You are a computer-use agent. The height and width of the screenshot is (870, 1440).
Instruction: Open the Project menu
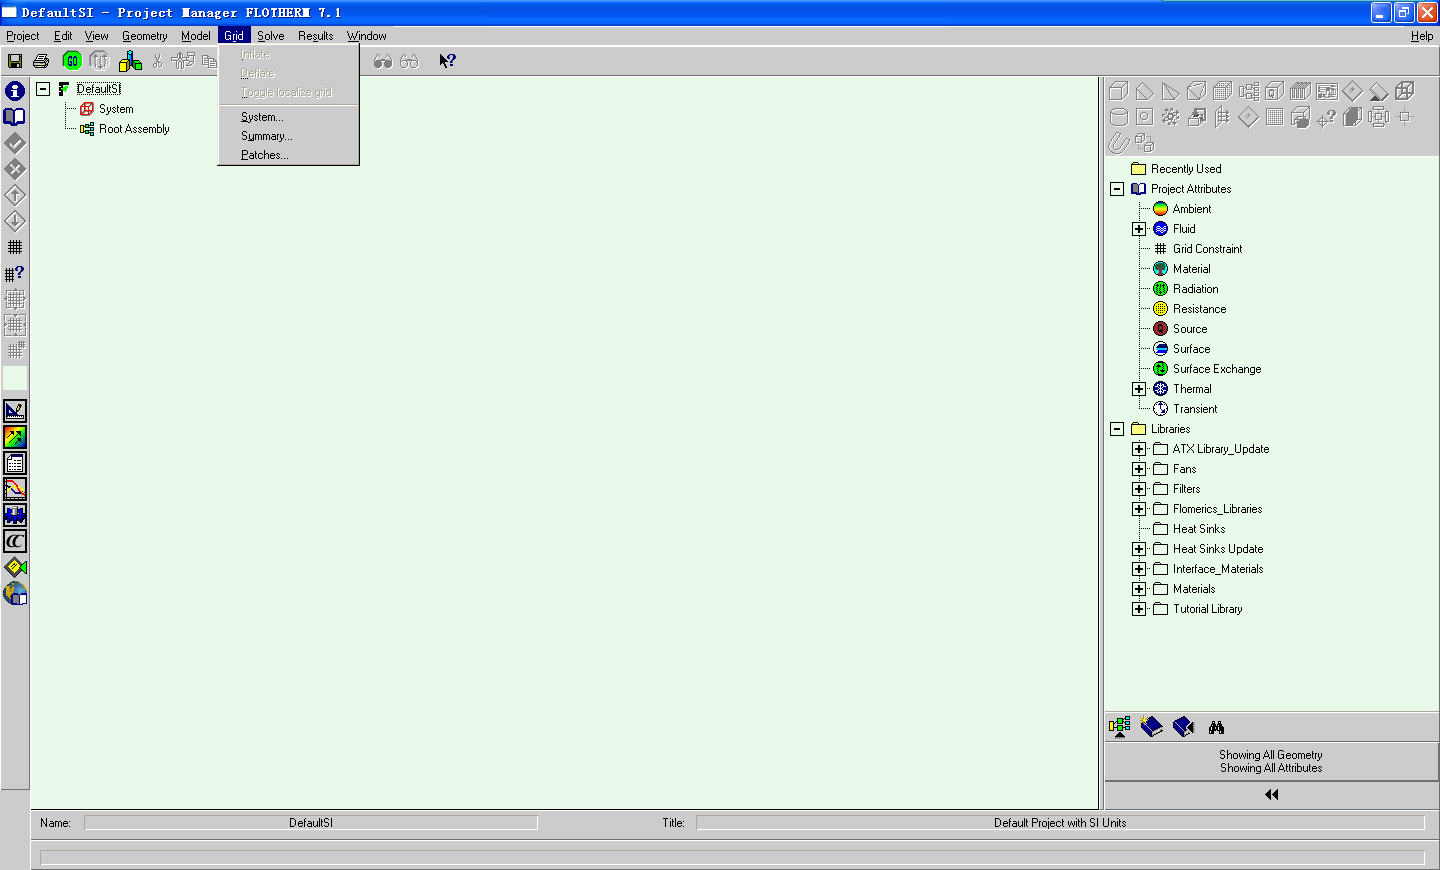(23, 36)
